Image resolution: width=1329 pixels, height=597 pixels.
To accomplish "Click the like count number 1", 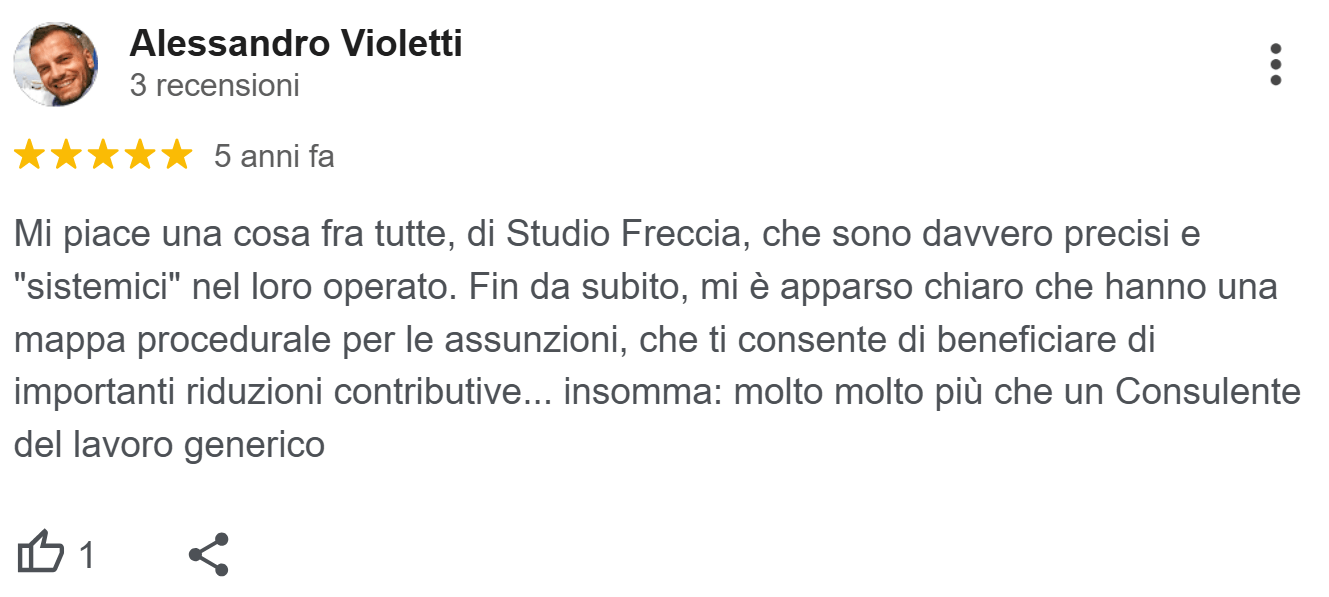I will point(86,555).
